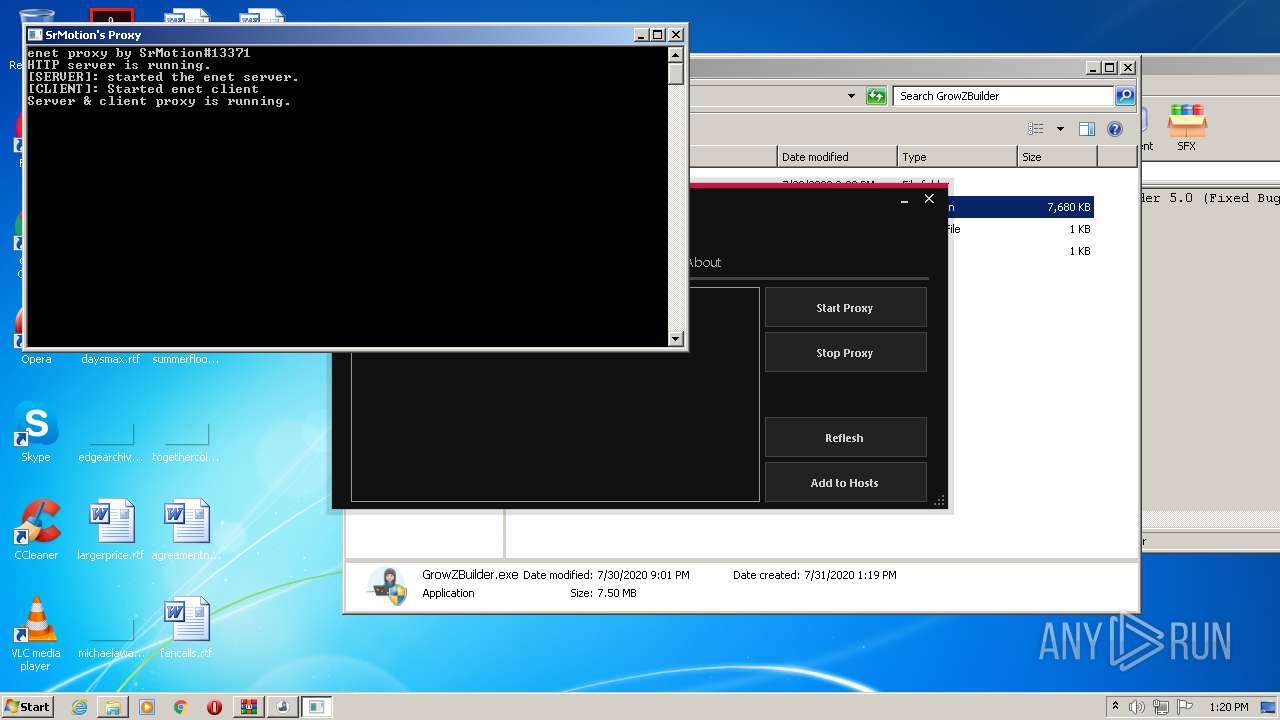
Task: Switch to GrowZBuilder taskbar button
Action: click(282, 707)
